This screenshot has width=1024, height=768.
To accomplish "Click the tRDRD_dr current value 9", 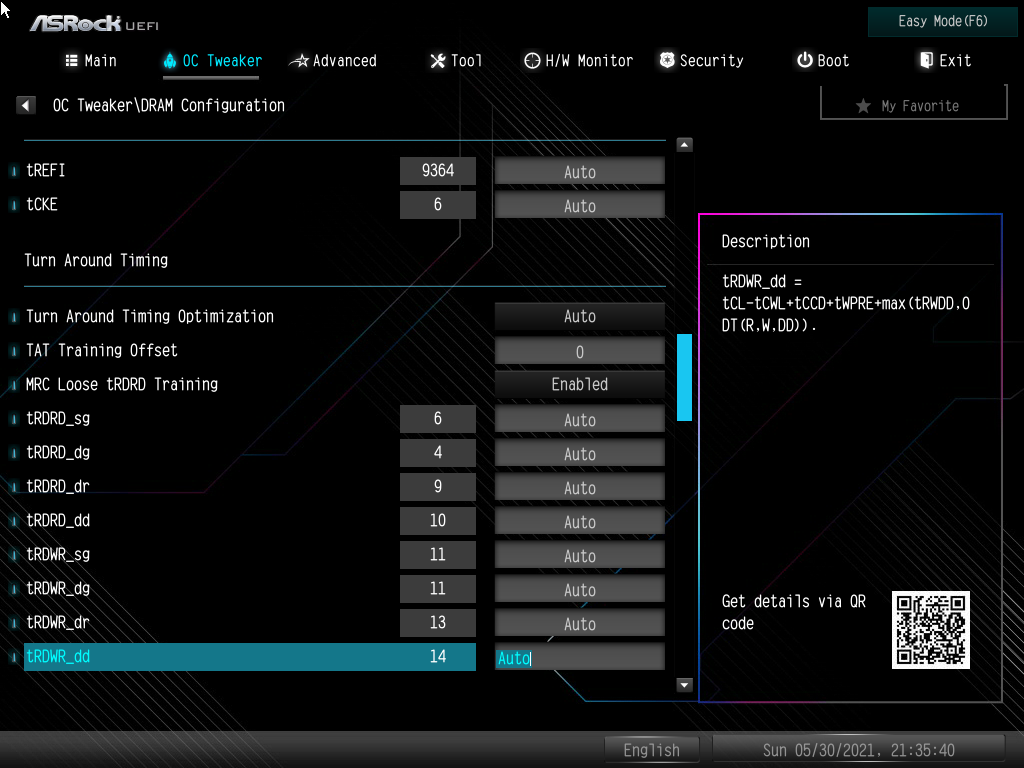I will [438, 487].
